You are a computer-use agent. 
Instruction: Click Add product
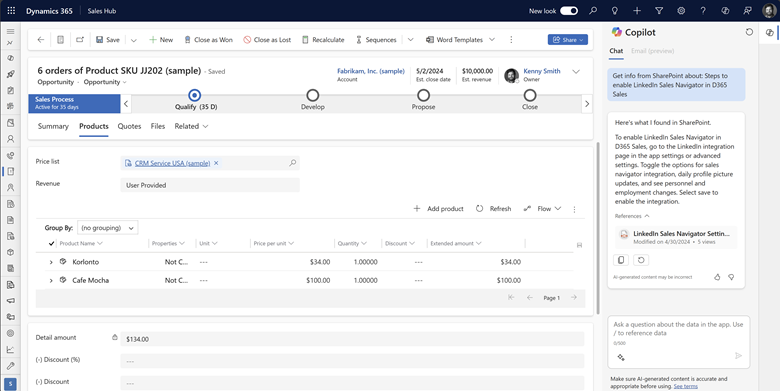pyautogui.click(x=438, y=209)
